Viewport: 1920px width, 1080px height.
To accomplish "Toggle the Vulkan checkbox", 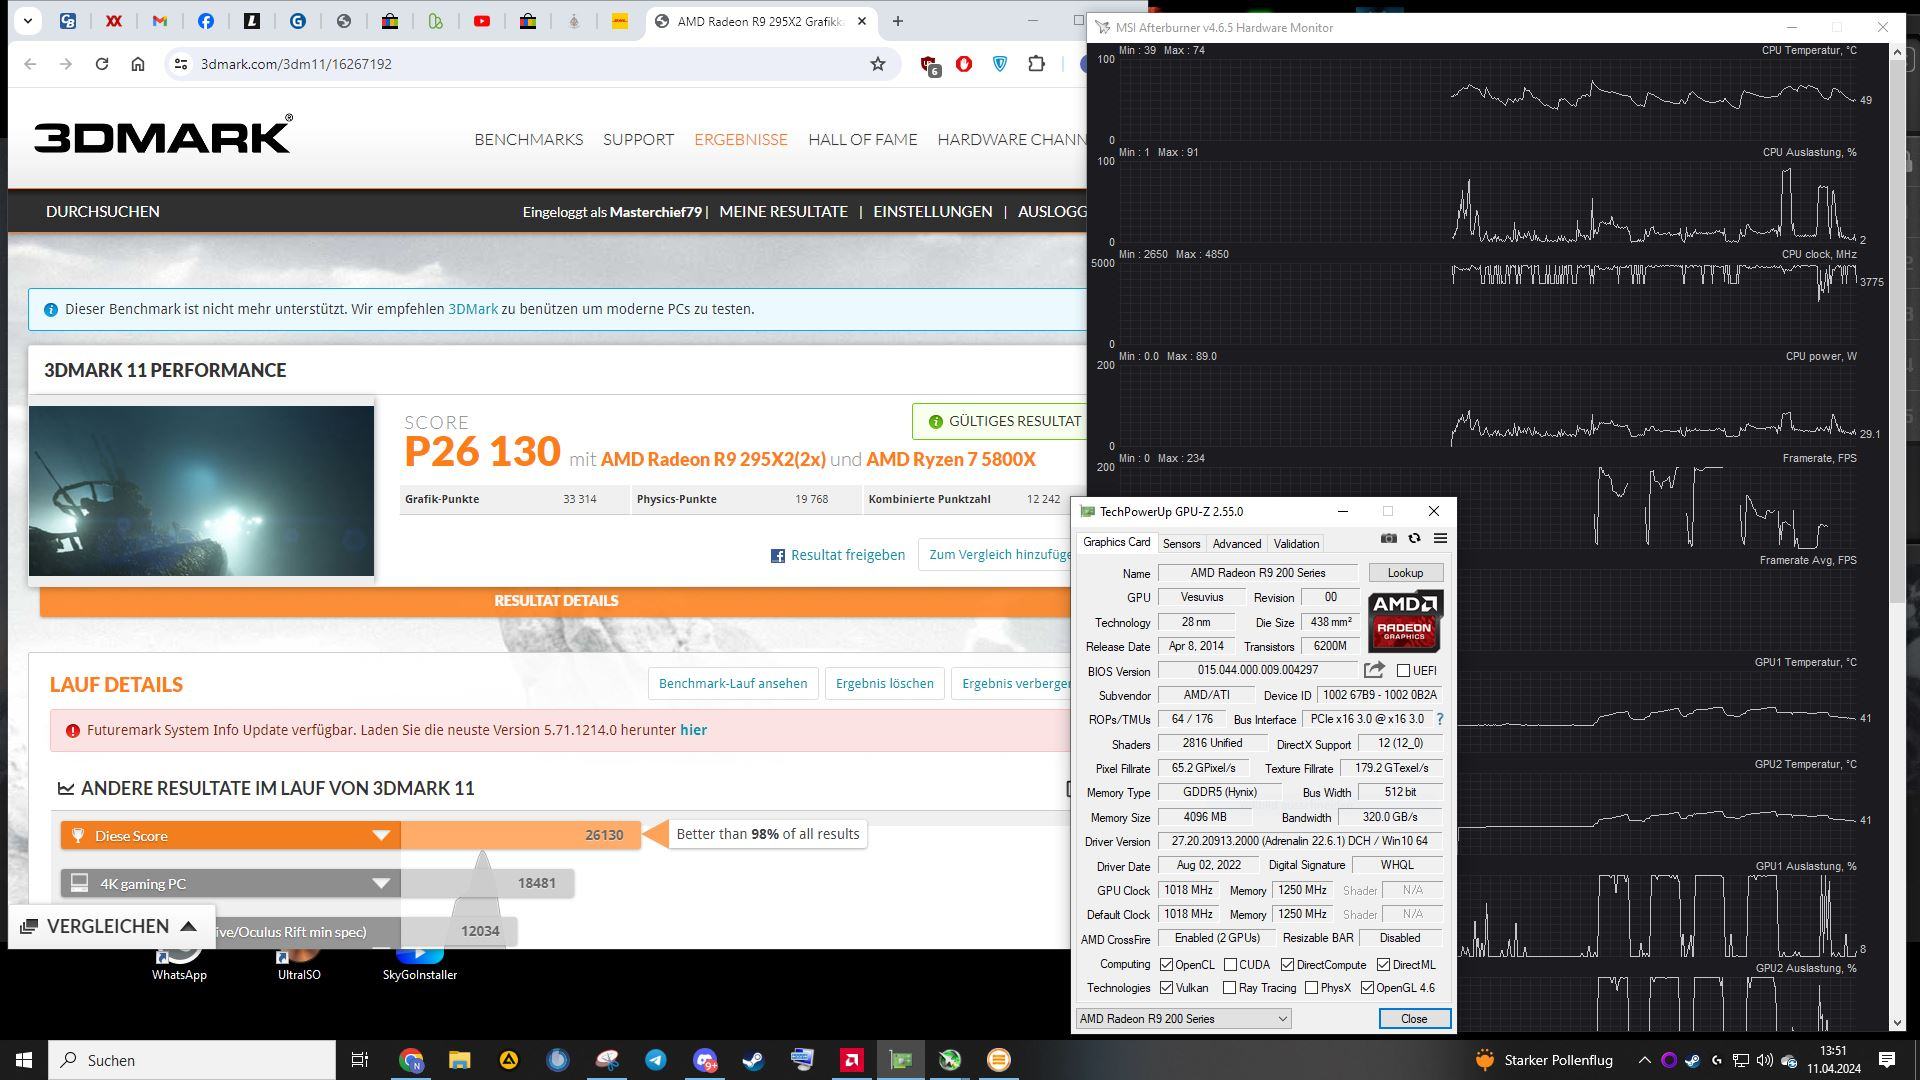I will pyautogui.click(x=1166, y=988).
